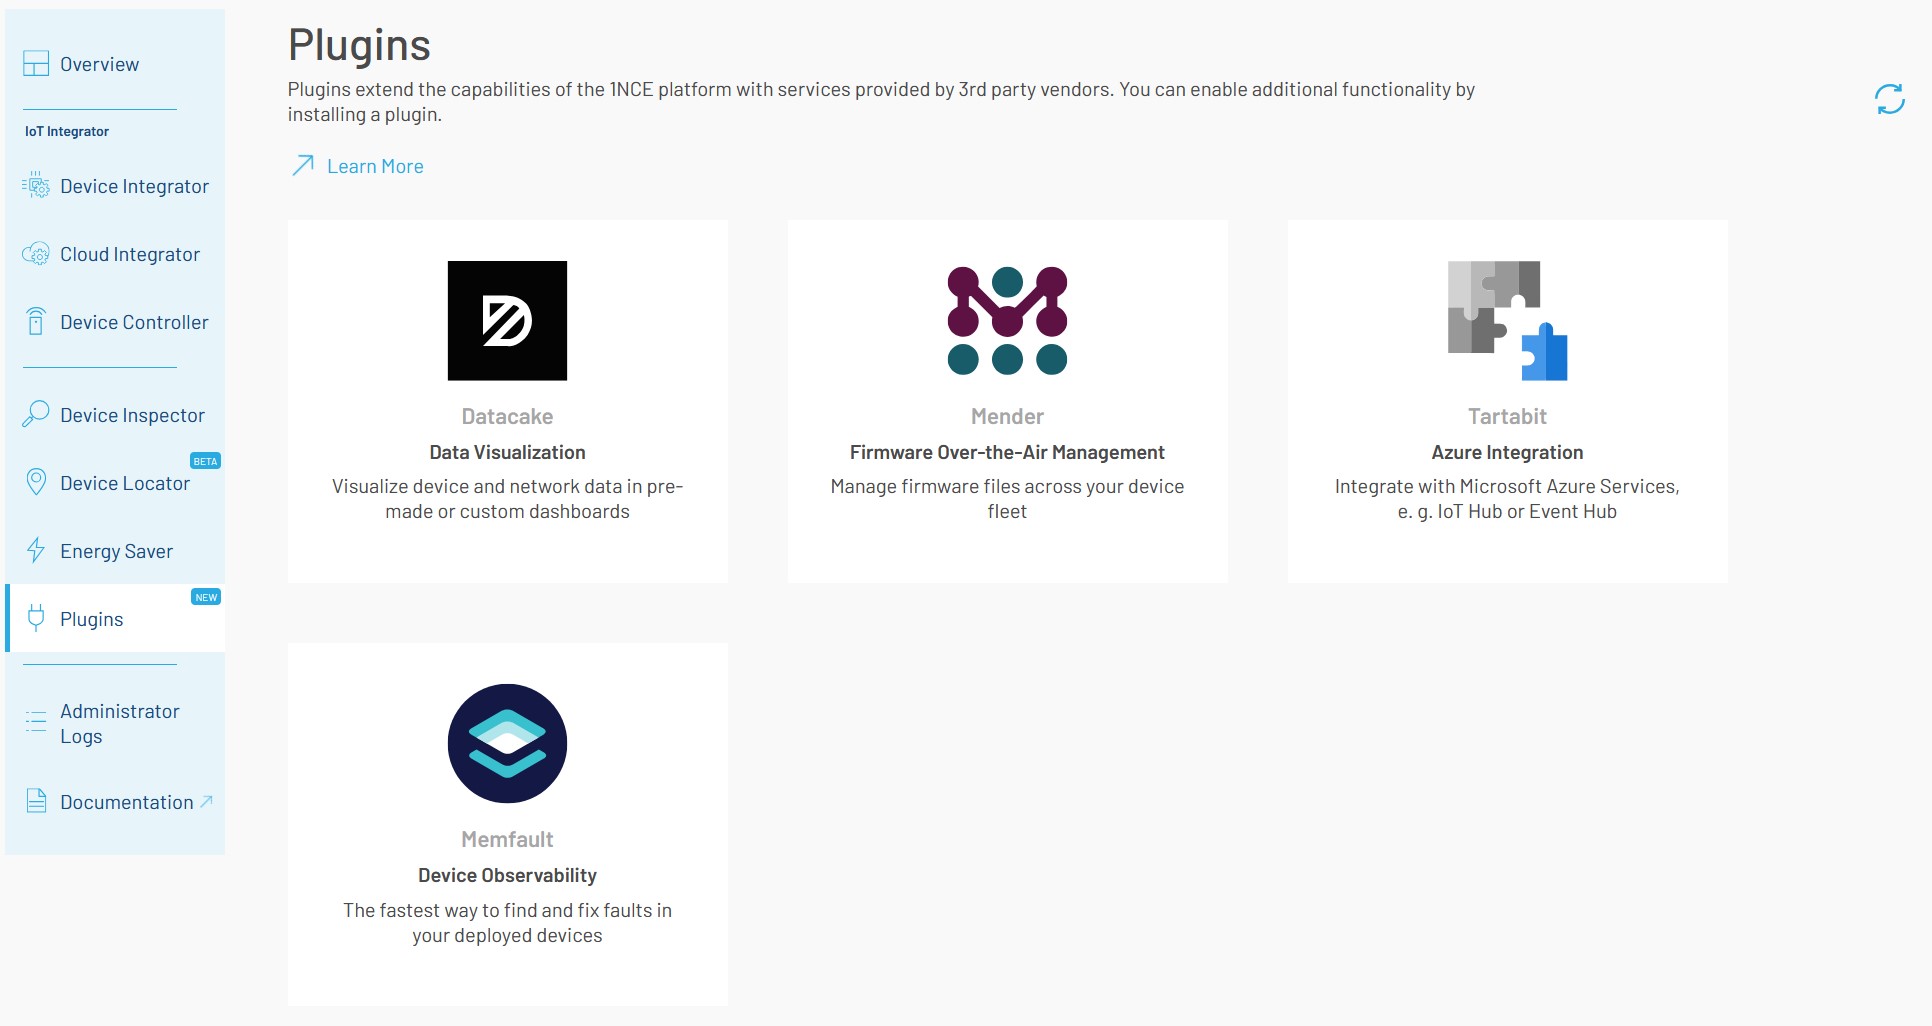The image size is (1932, 1026).
Task: Click the Plugins plug icon
Action: (34, 618)
